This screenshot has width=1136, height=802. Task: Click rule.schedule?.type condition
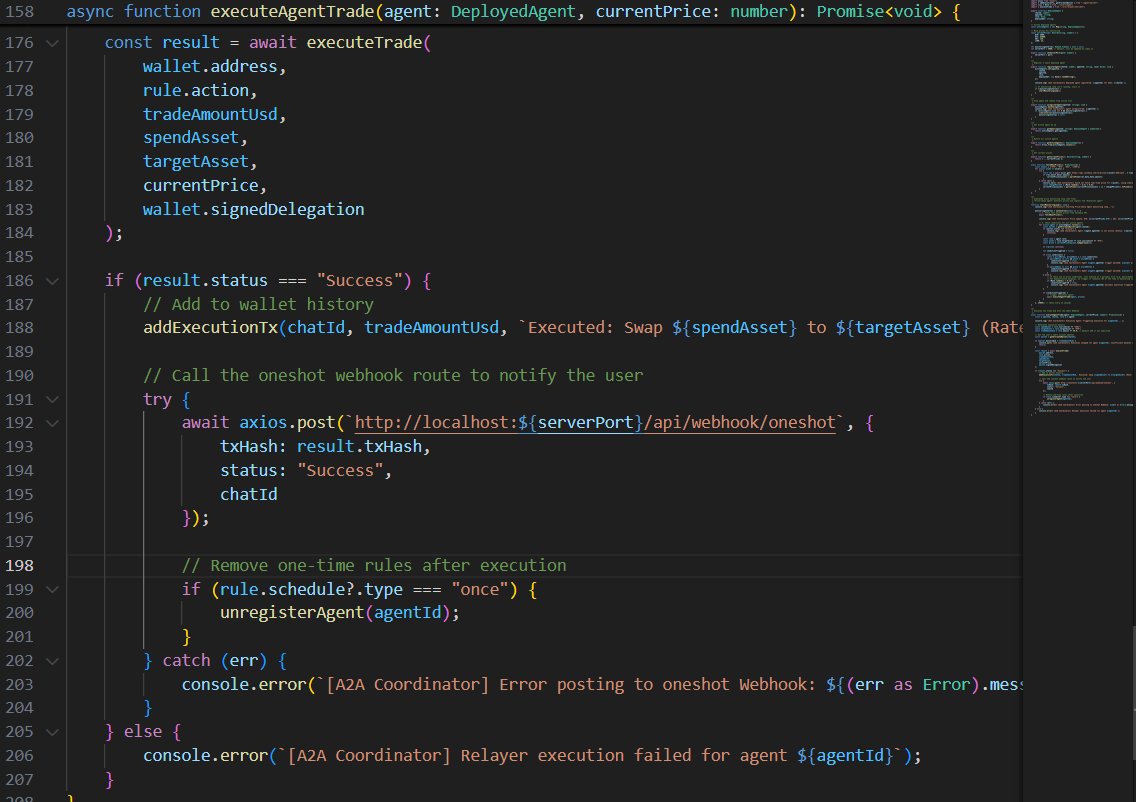tap(312, 589)
